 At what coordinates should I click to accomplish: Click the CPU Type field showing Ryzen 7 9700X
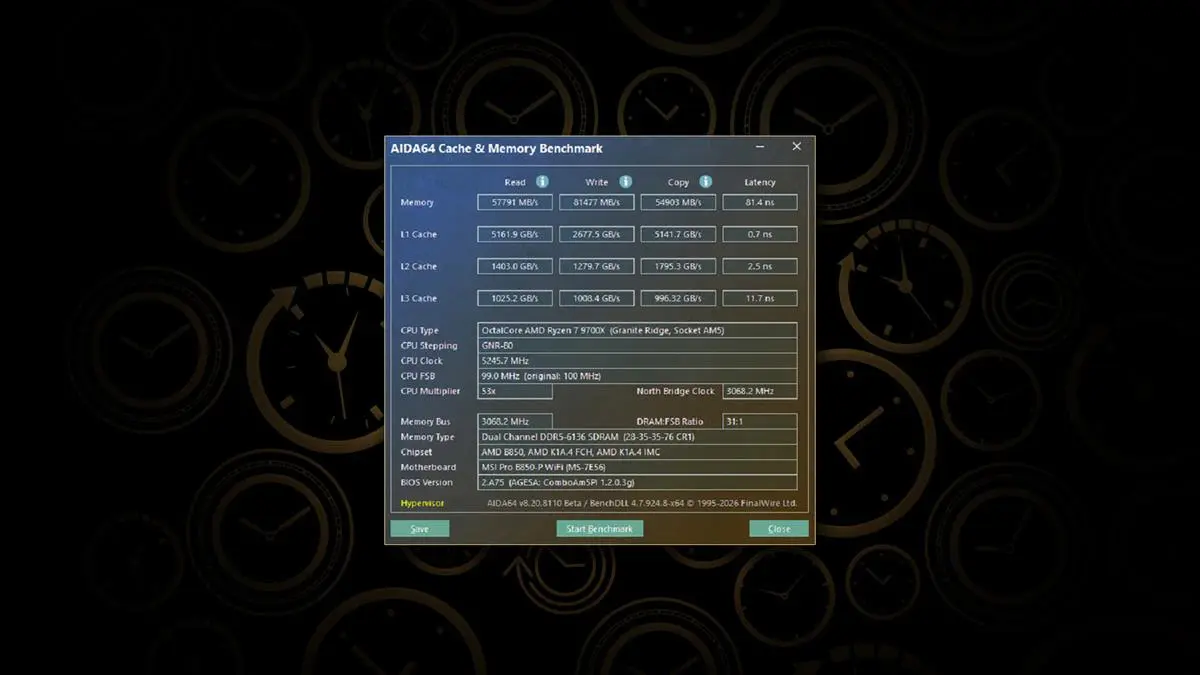(x=637, y=330)
